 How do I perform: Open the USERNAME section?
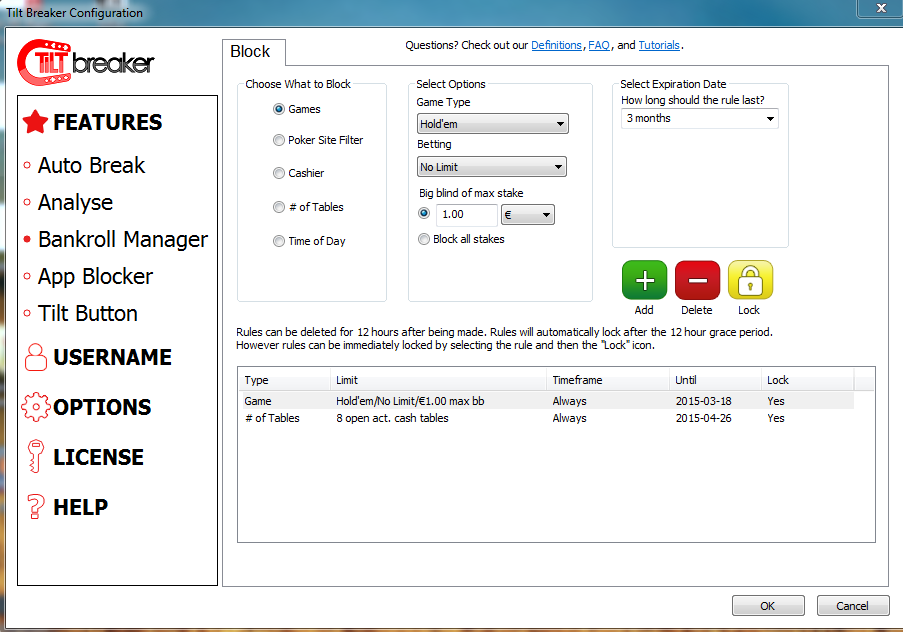click(x=113, y=357)
